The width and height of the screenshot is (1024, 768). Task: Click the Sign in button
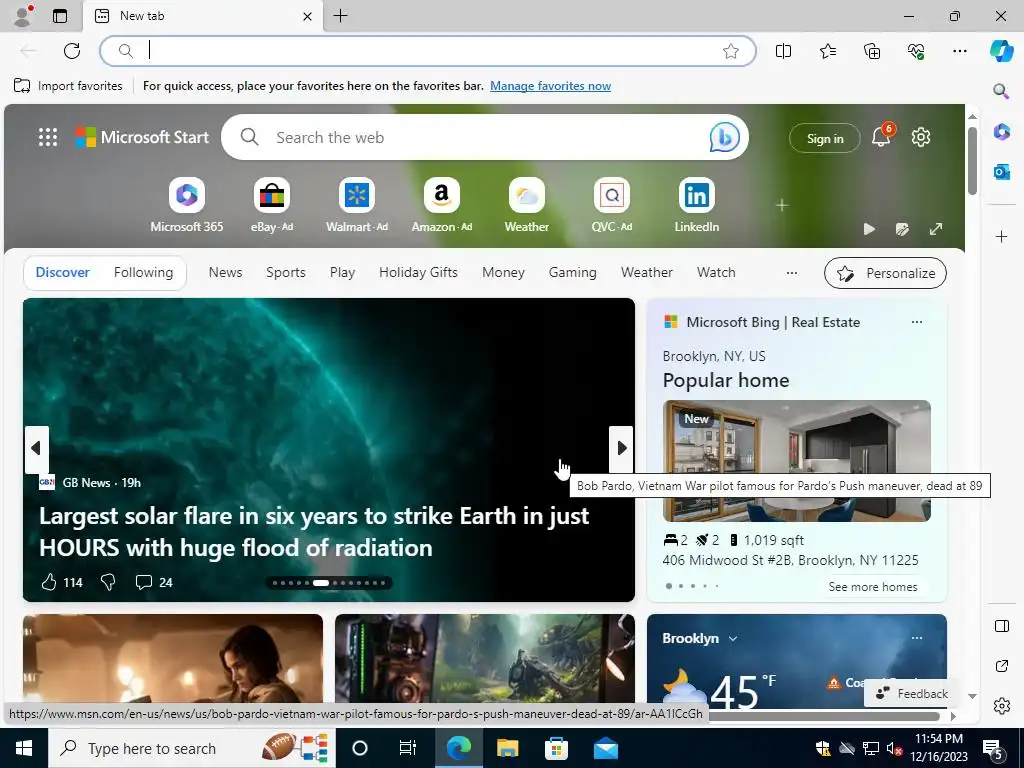[825, 138]
